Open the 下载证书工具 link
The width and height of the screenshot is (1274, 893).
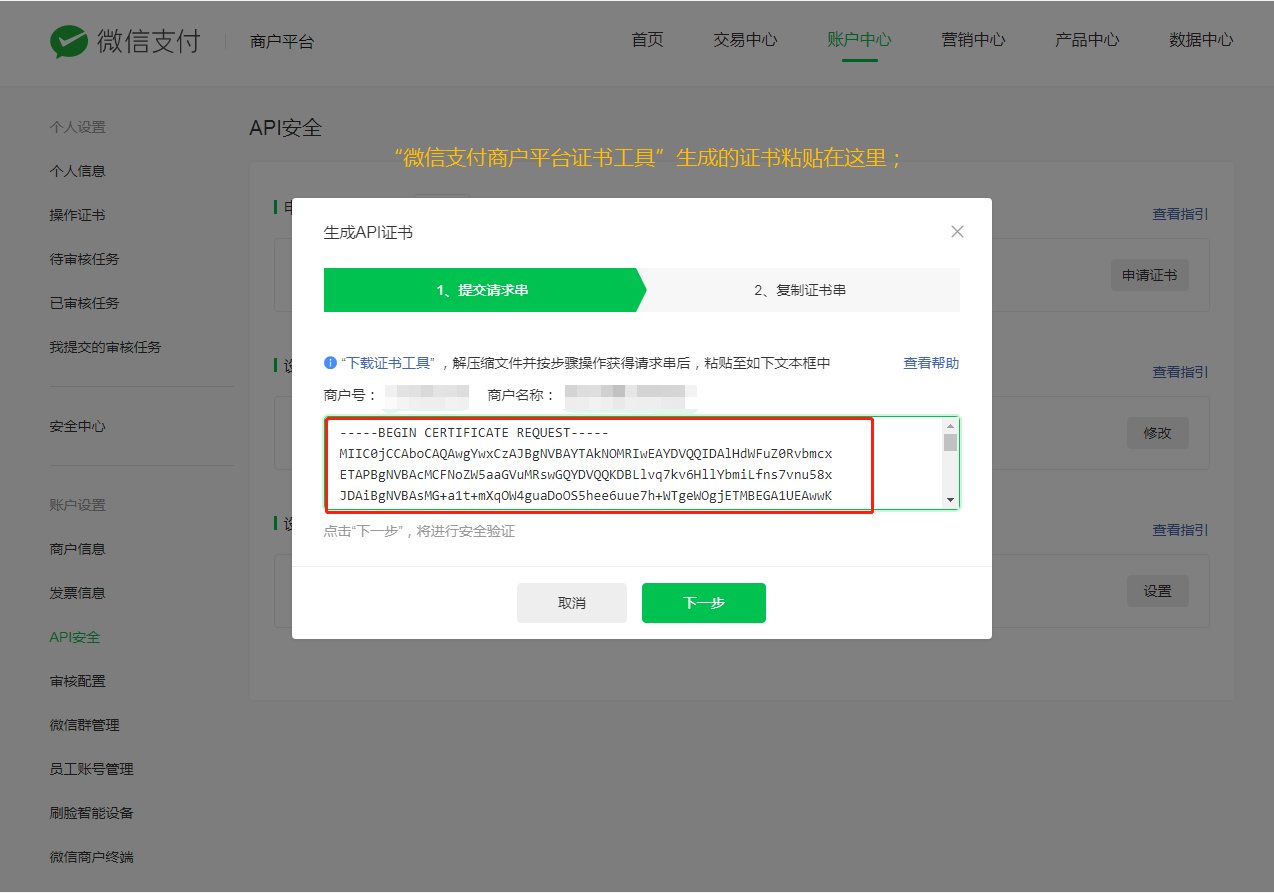pos(388,363)
